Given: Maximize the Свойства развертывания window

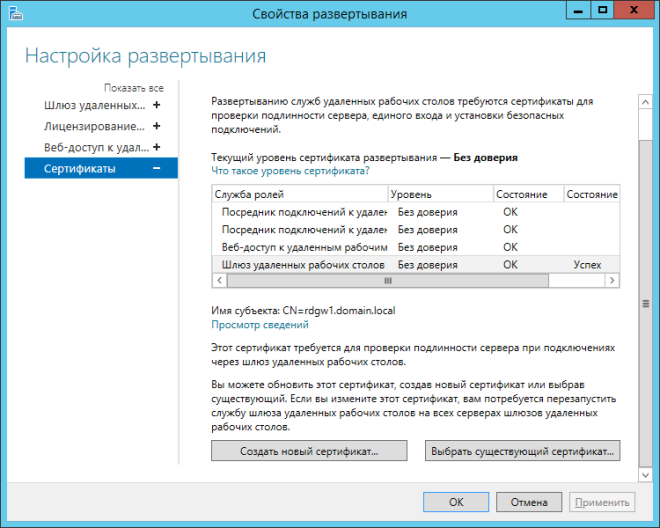Looking at the screenshot, I should click(603, 10).
